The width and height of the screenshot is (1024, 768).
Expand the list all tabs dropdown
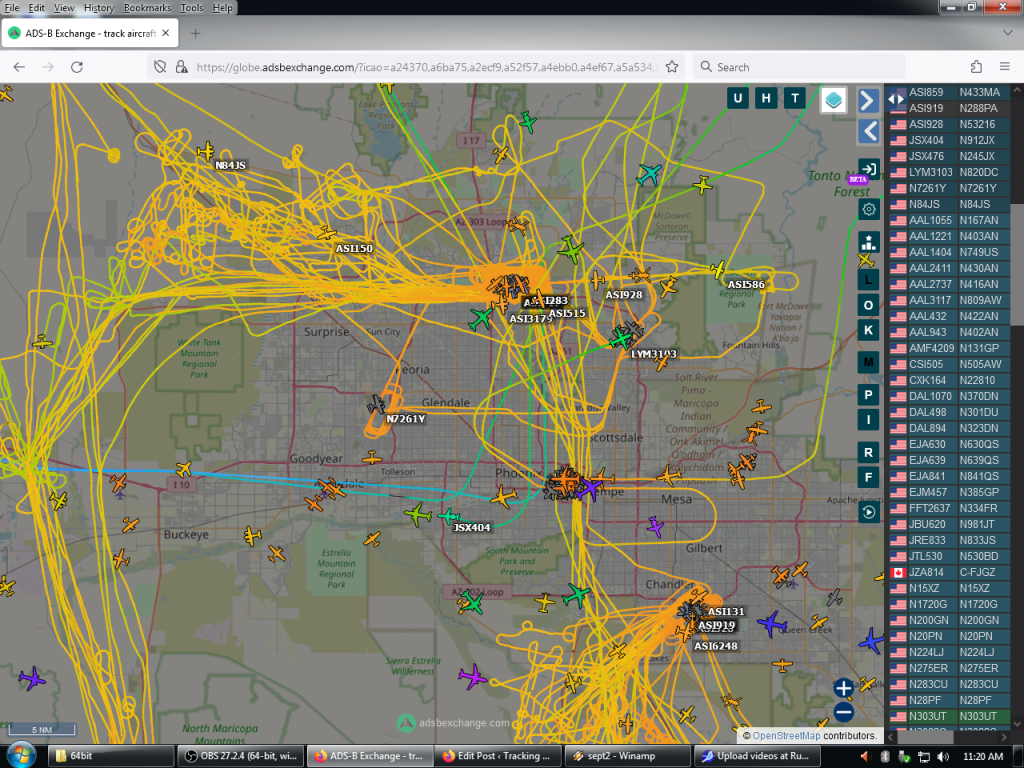pyautogui.click(x=1008, y=33)
